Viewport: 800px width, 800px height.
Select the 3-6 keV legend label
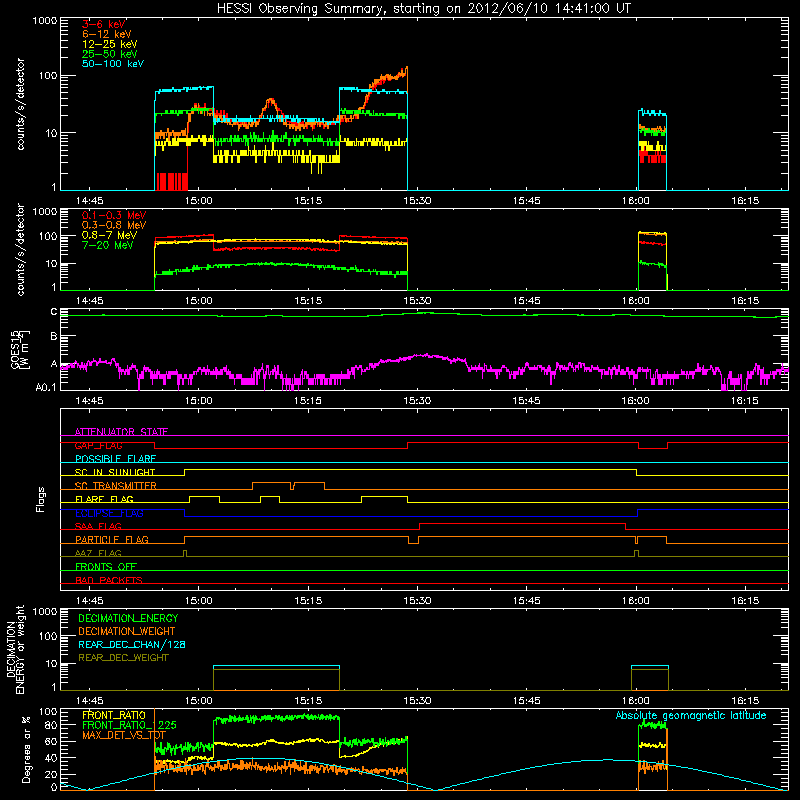click(x=104, y=24)
